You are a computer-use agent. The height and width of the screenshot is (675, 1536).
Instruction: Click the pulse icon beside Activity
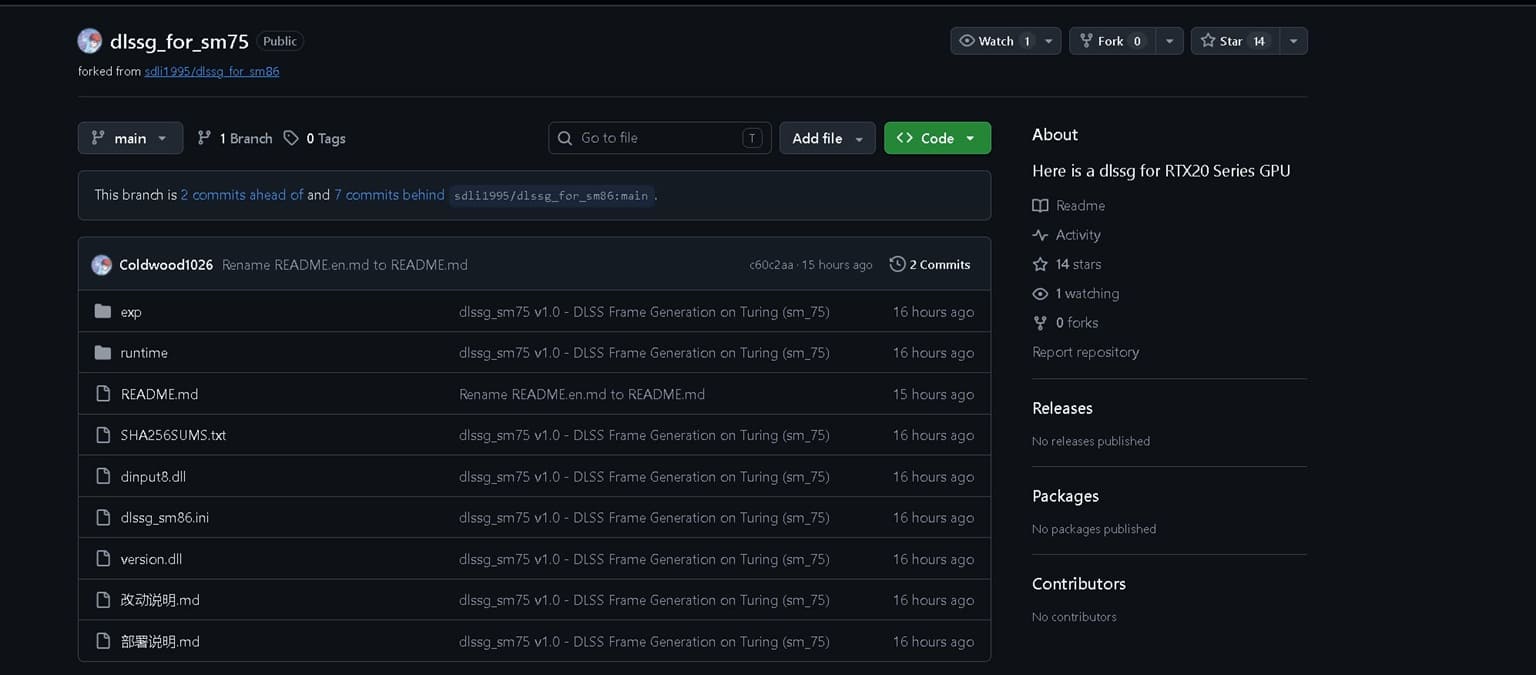pos(1040,235)
